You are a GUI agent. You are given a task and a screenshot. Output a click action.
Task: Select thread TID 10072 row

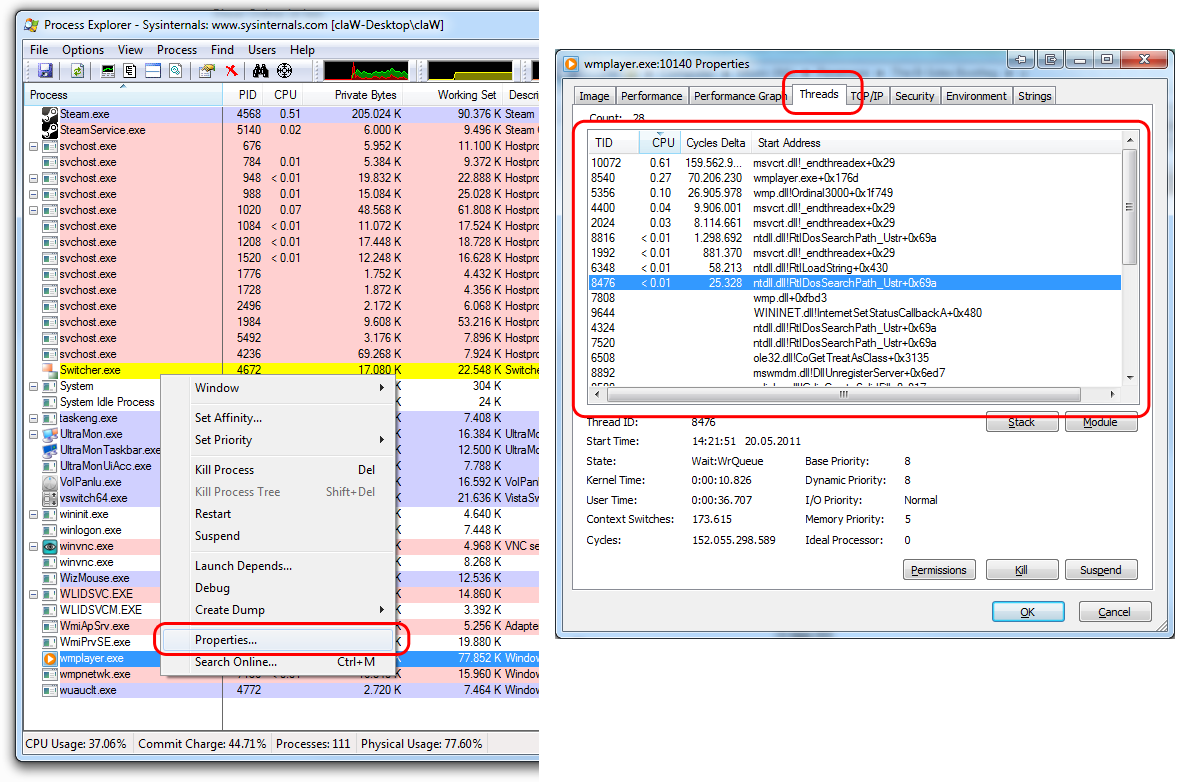tap(855, 163)
